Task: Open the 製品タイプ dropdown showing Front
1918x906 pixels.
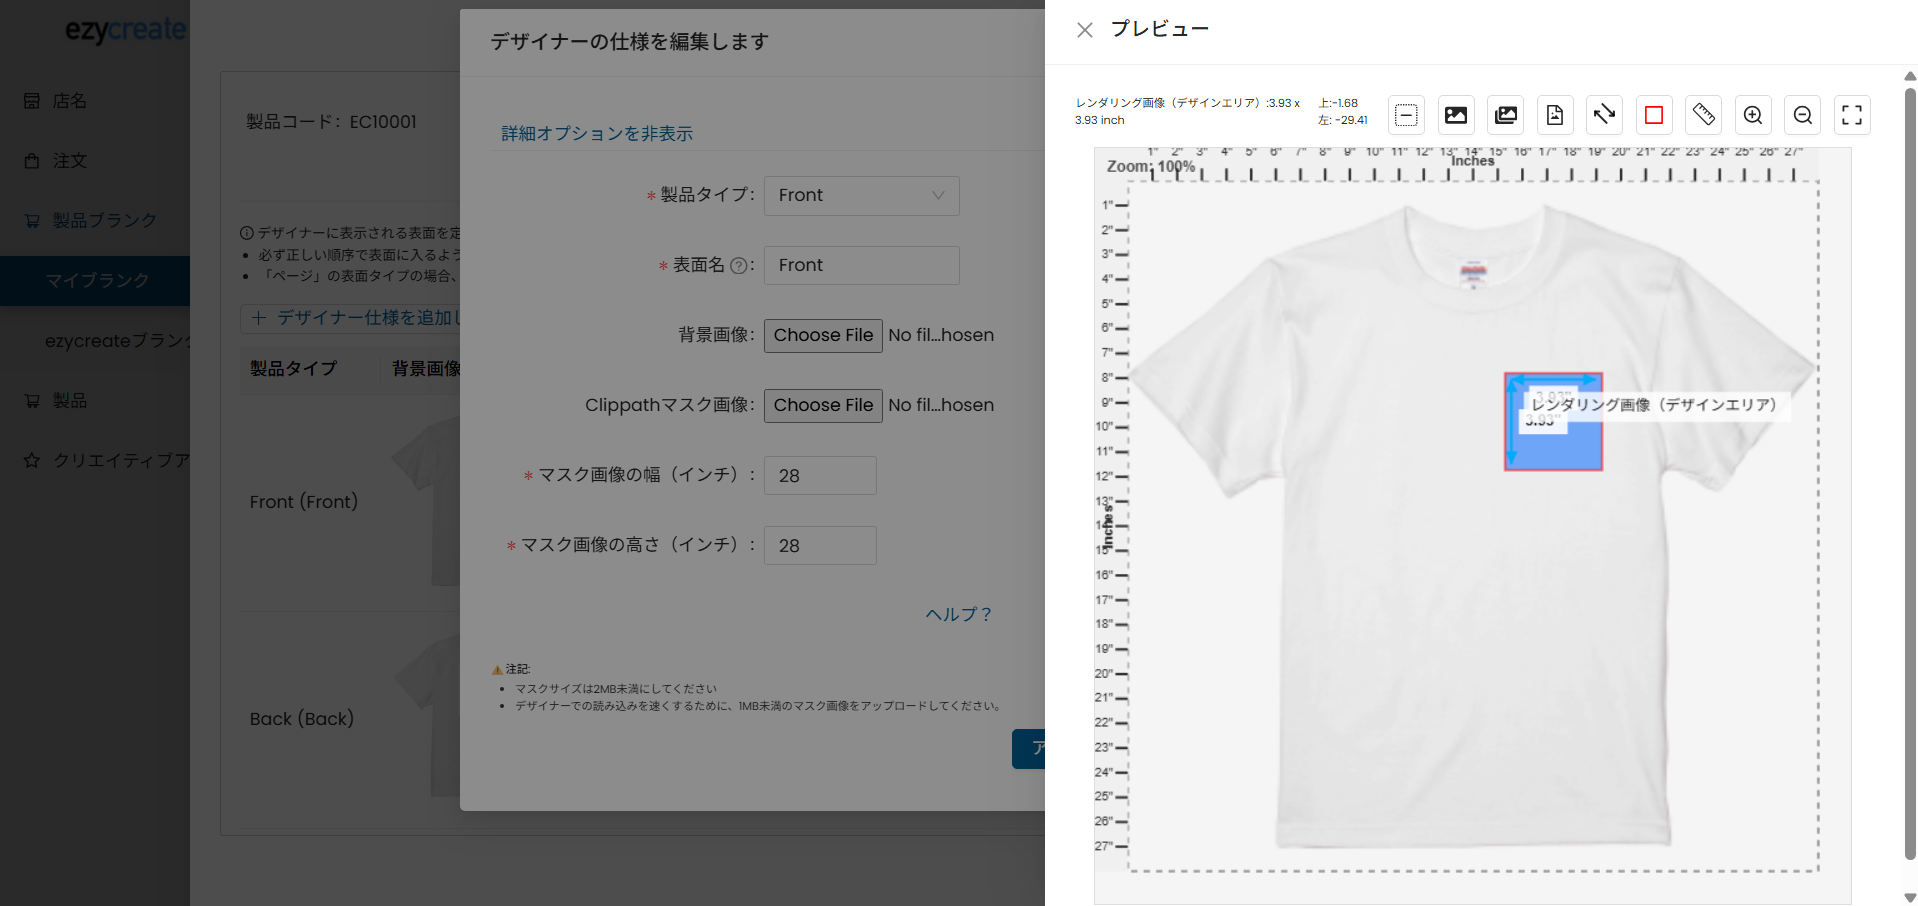Action: pos(861,196)
